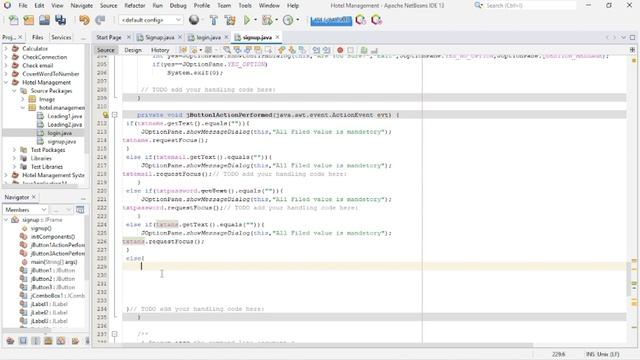Jump to the next bookmark icon
Image resolution: width=640 pixels, height=360 pixels.
(291, 50)
